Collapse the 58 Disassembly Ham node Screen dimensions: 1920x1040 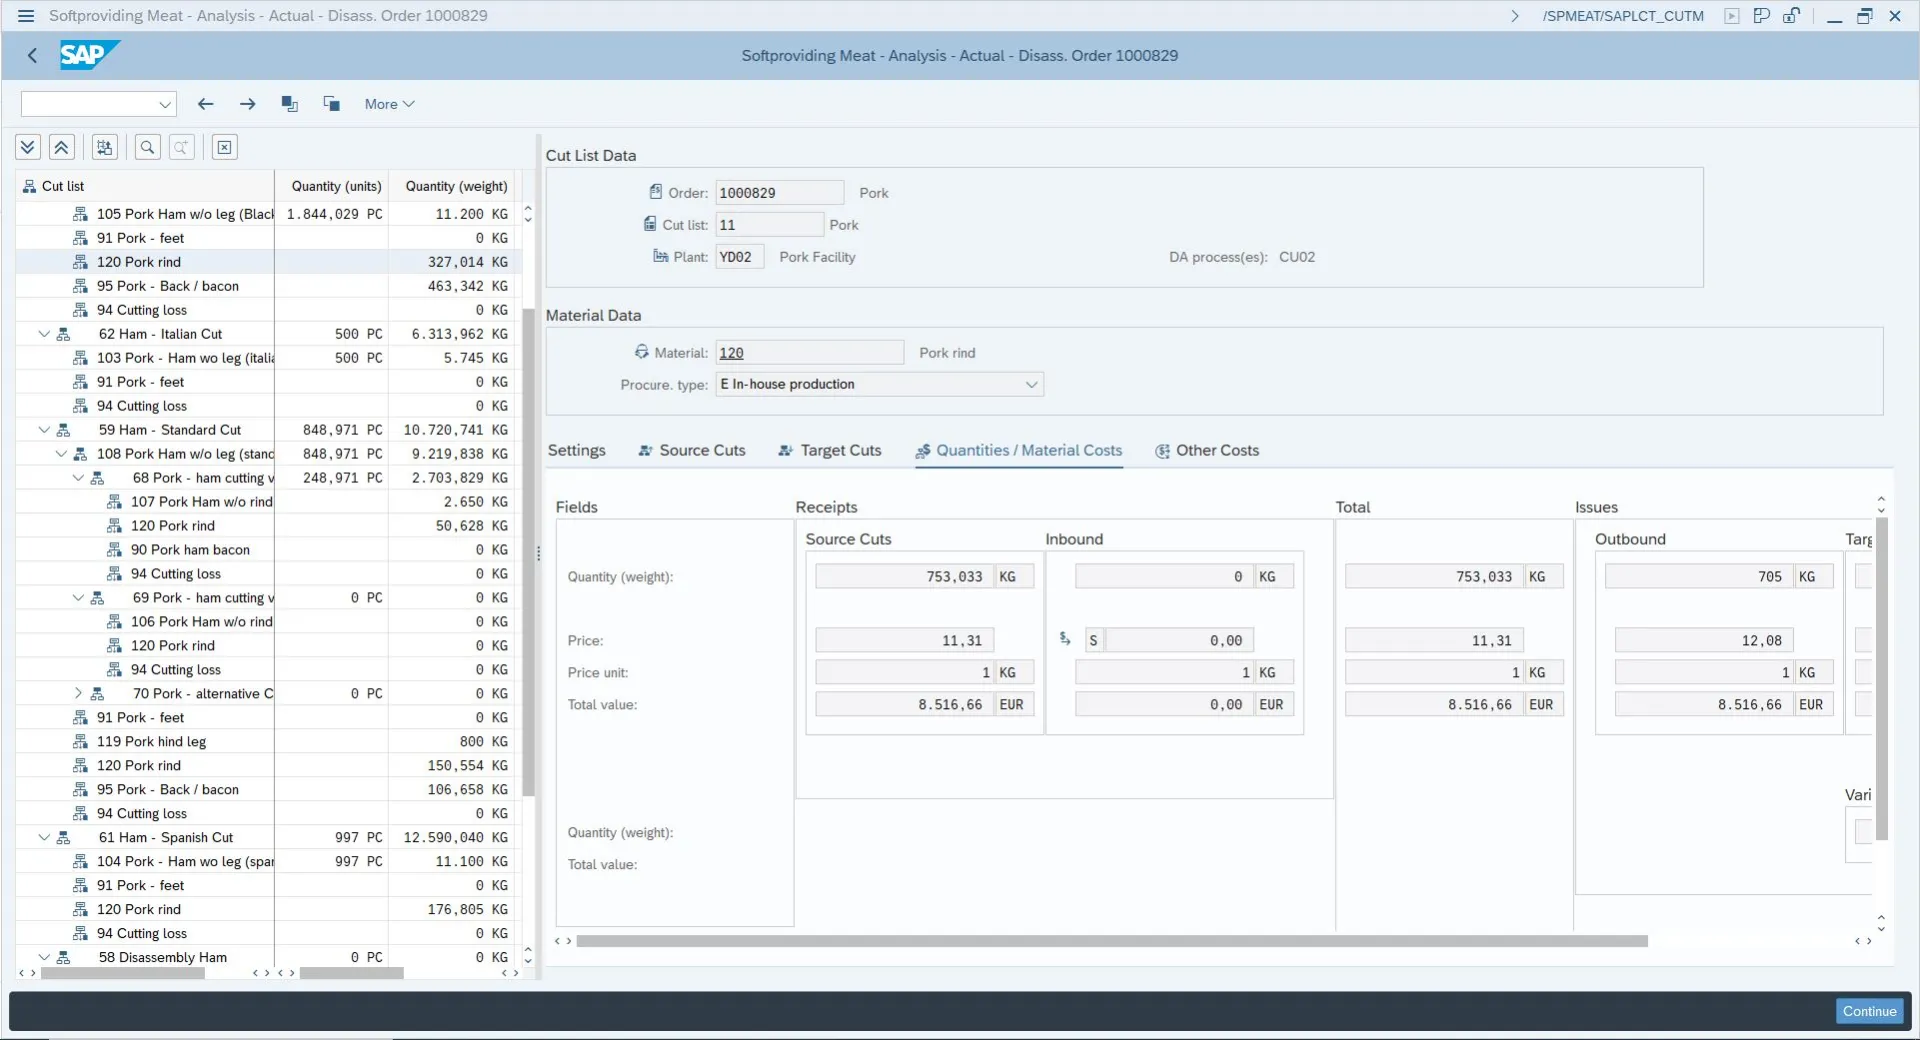pyautogui.click(x=44, y=958)
